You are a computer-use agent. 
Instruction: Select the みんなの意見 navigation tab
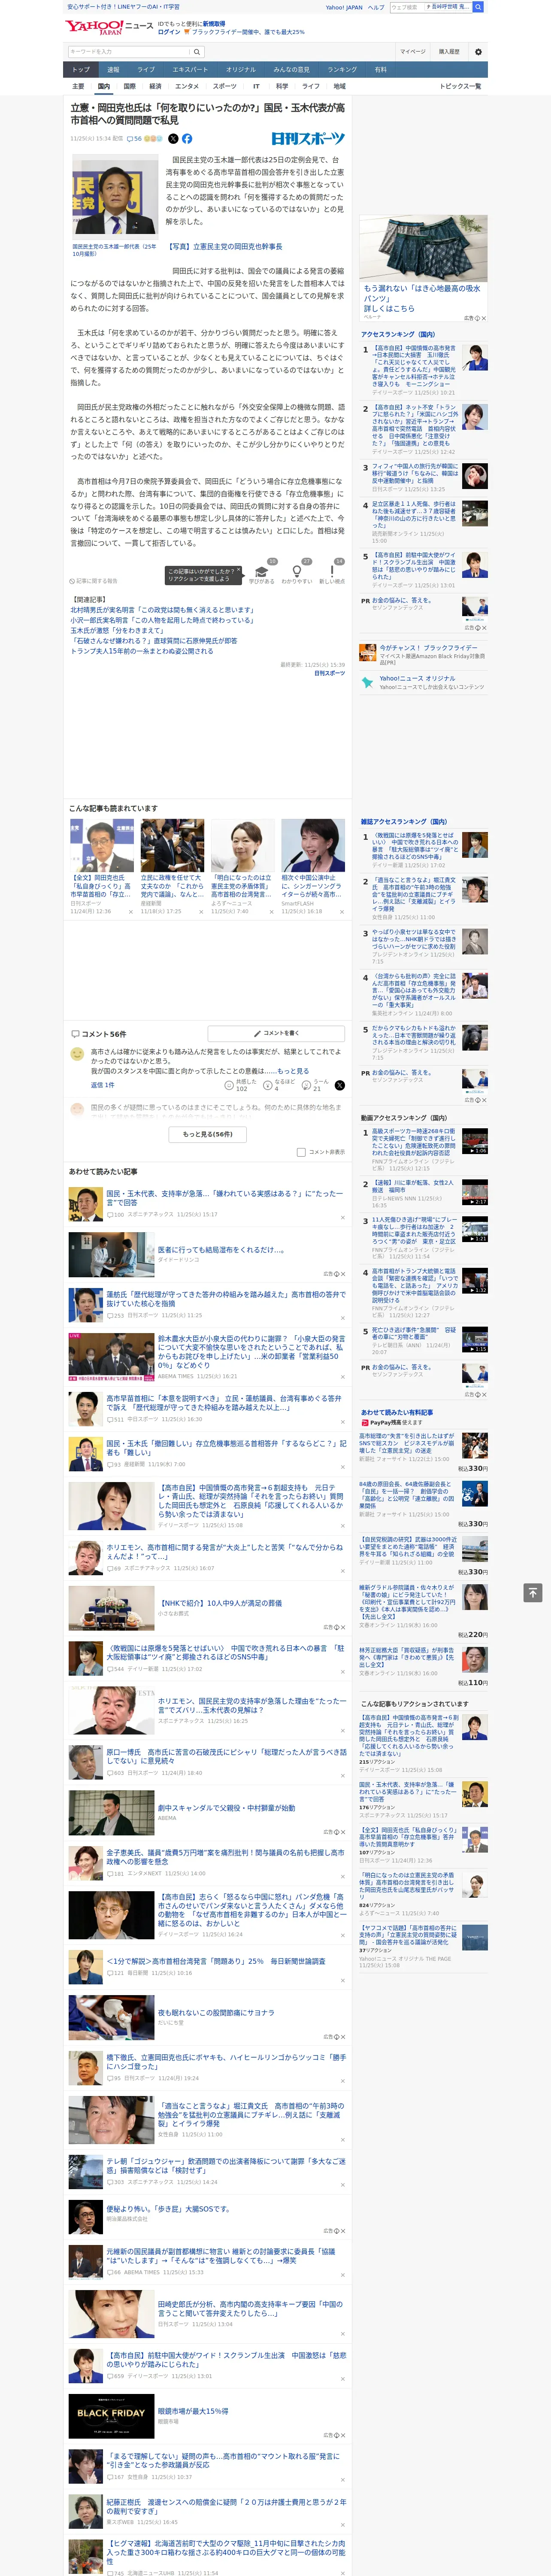click(x=291, y=70)
